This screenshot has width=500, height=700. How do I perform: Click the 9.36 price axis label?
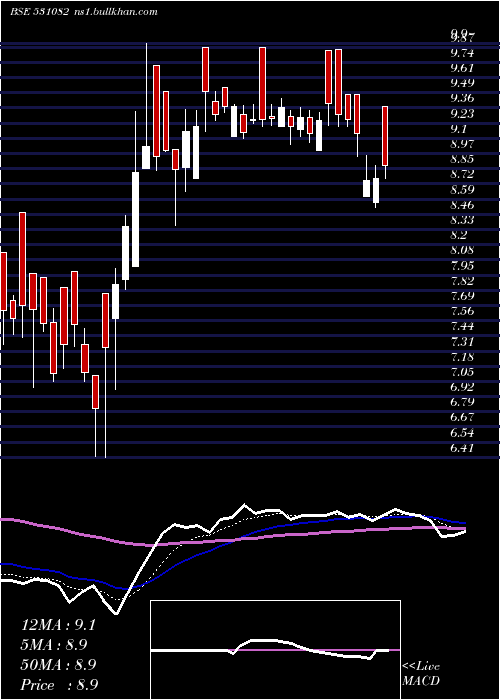(x=462, y=98)
